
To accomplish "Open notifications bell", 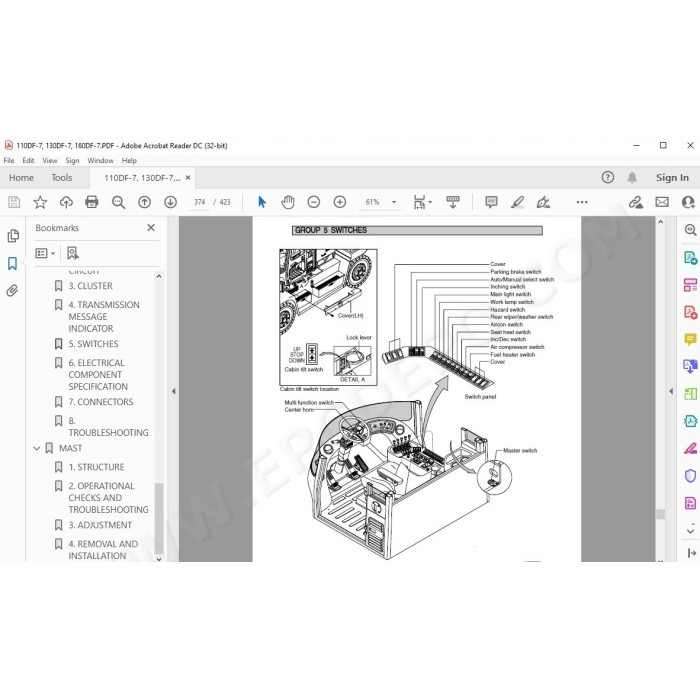I will point(632,177).
